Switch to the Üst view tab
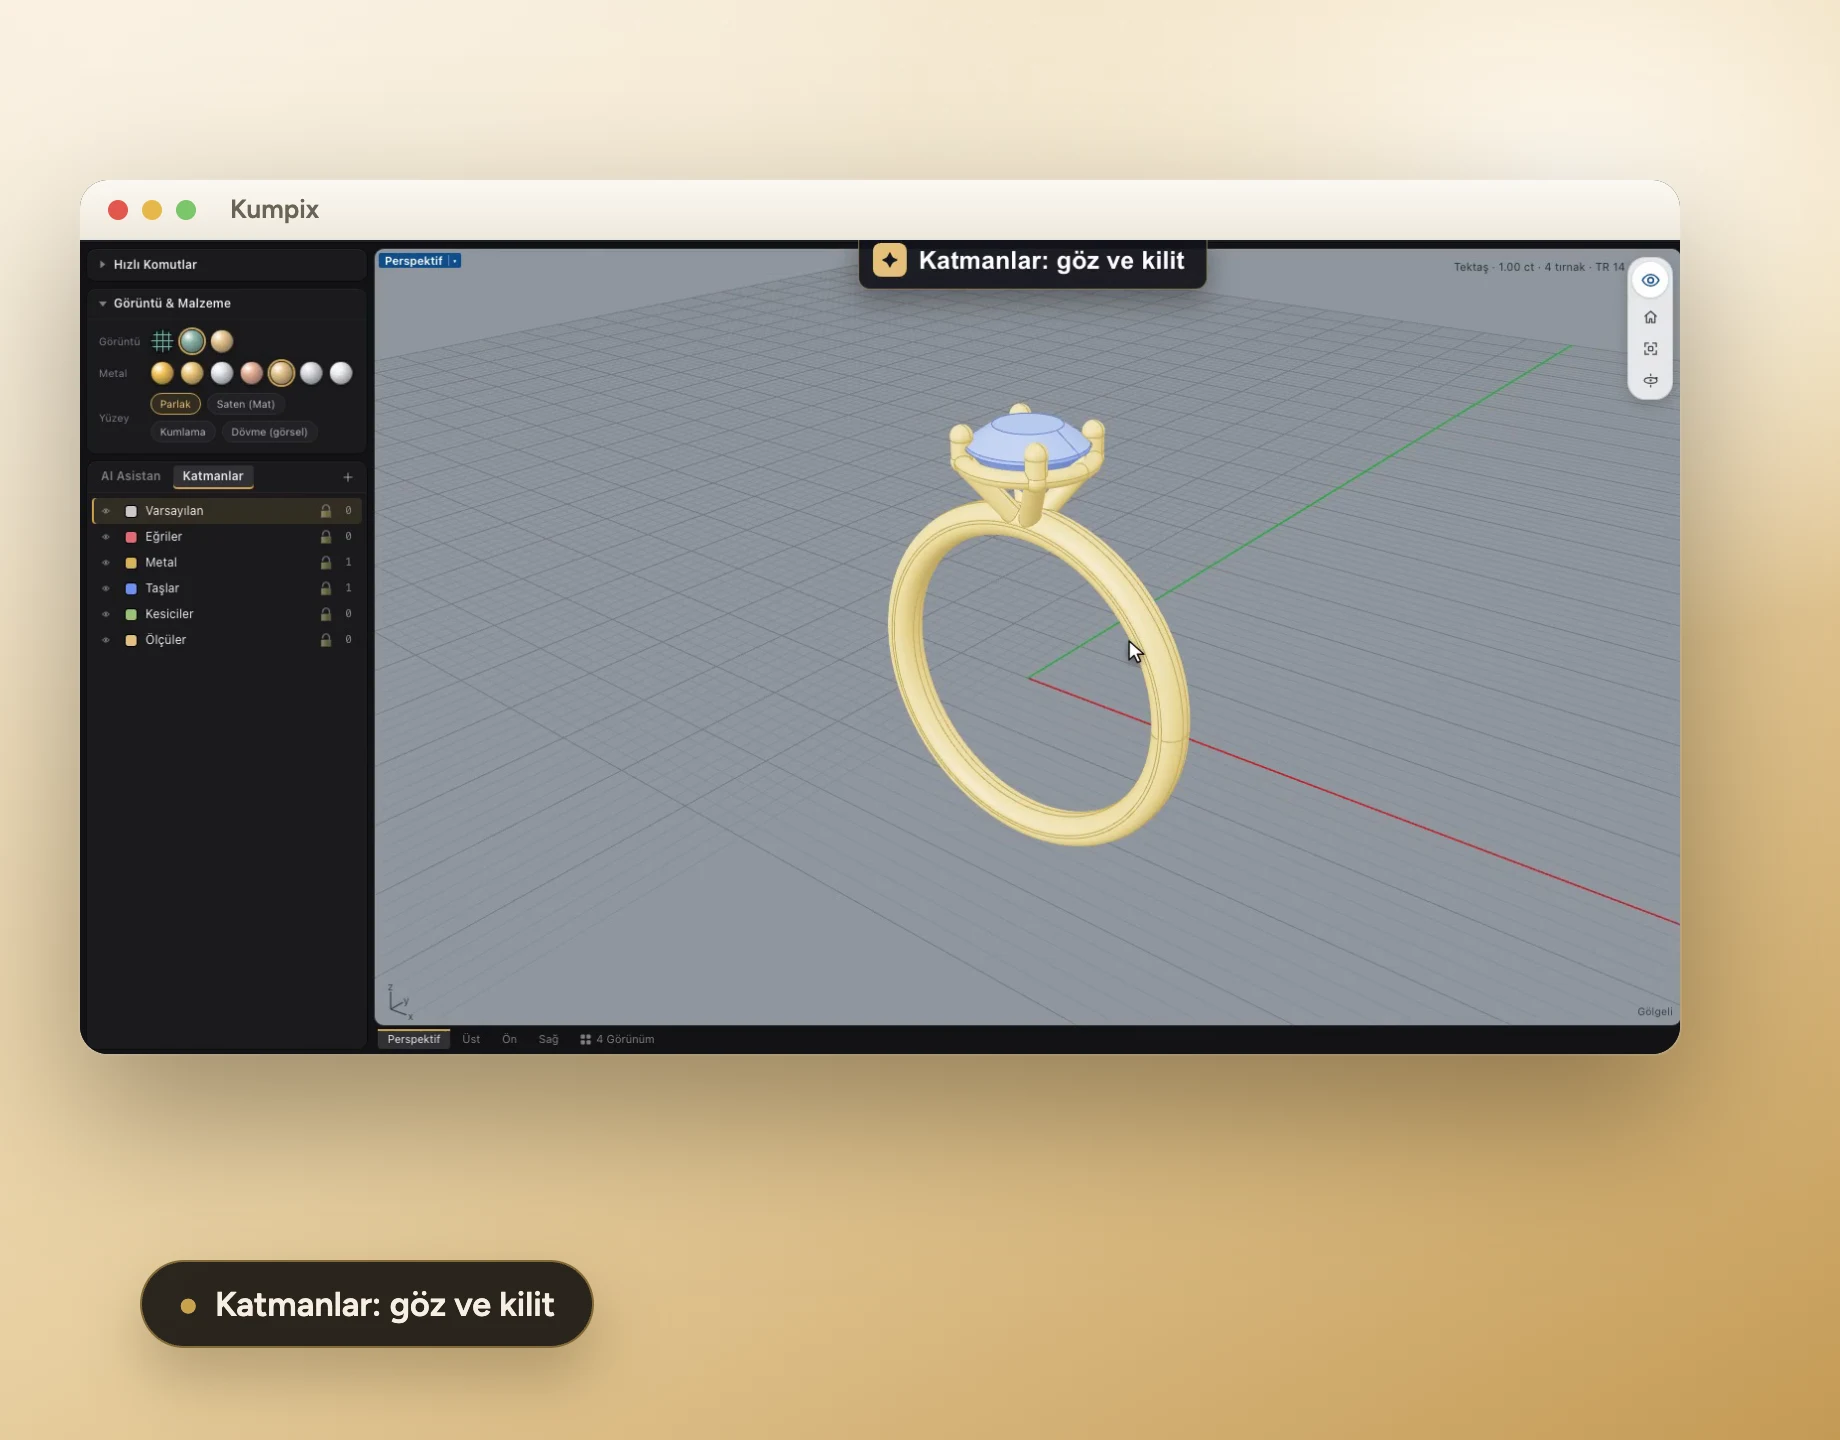Viewport: 1840px width, 1440px height. 471,1039
